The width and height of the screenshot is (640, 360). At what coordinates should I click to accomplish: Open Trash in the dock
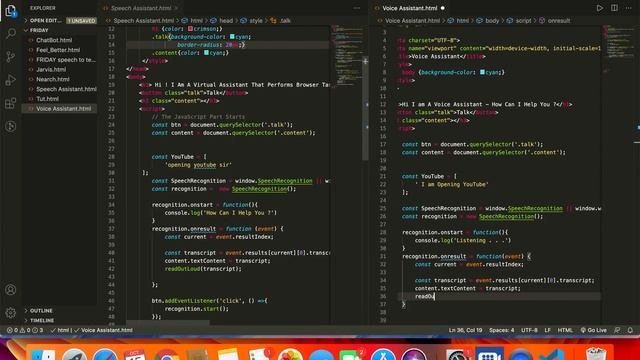(x=596, y=354)
